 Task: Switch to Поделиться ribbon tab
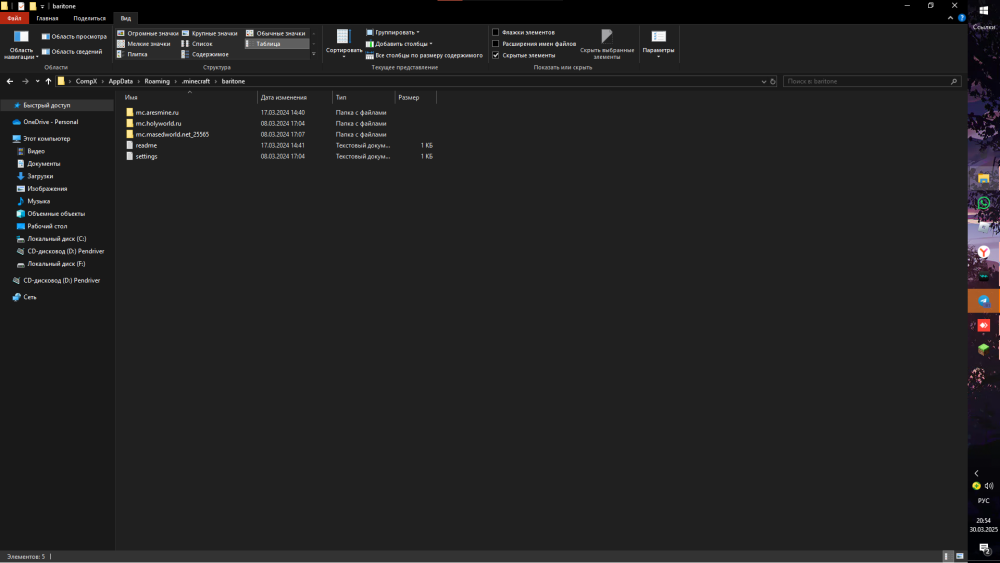click(x=89, y=18)
